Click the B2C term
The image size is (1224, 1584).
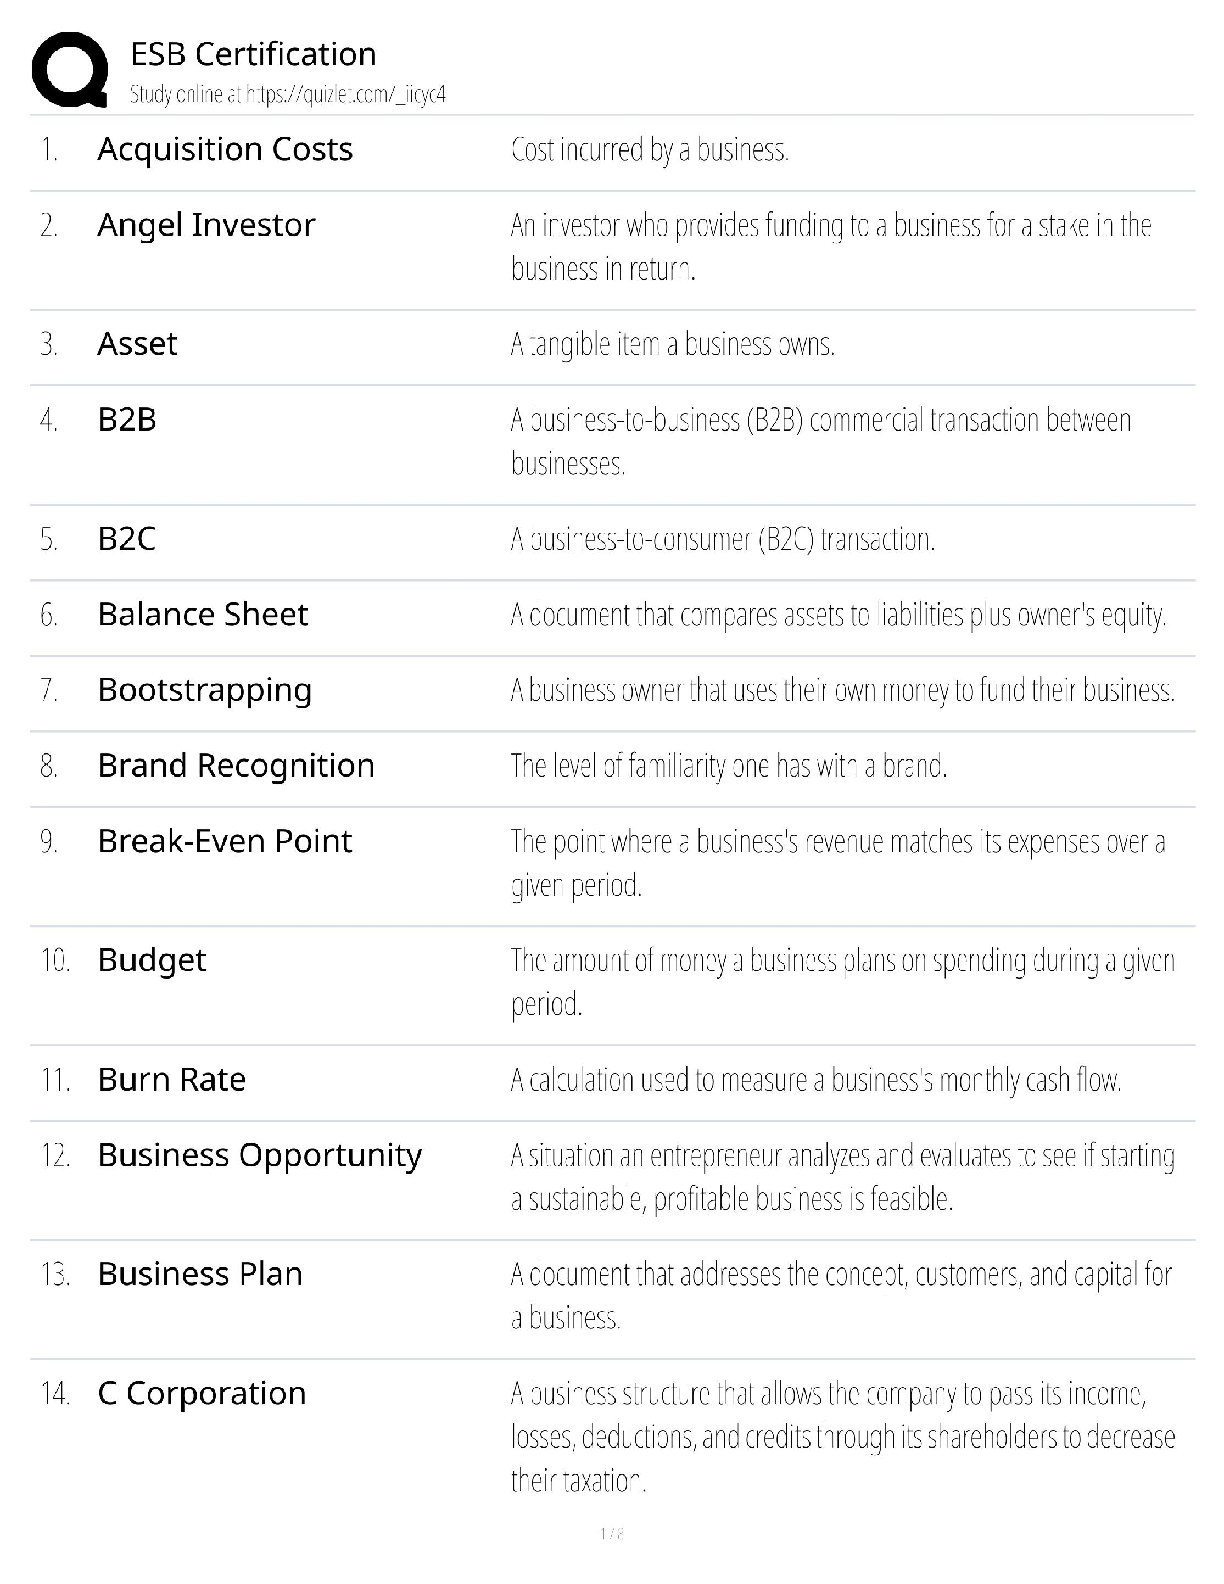(x=127, y=539)
